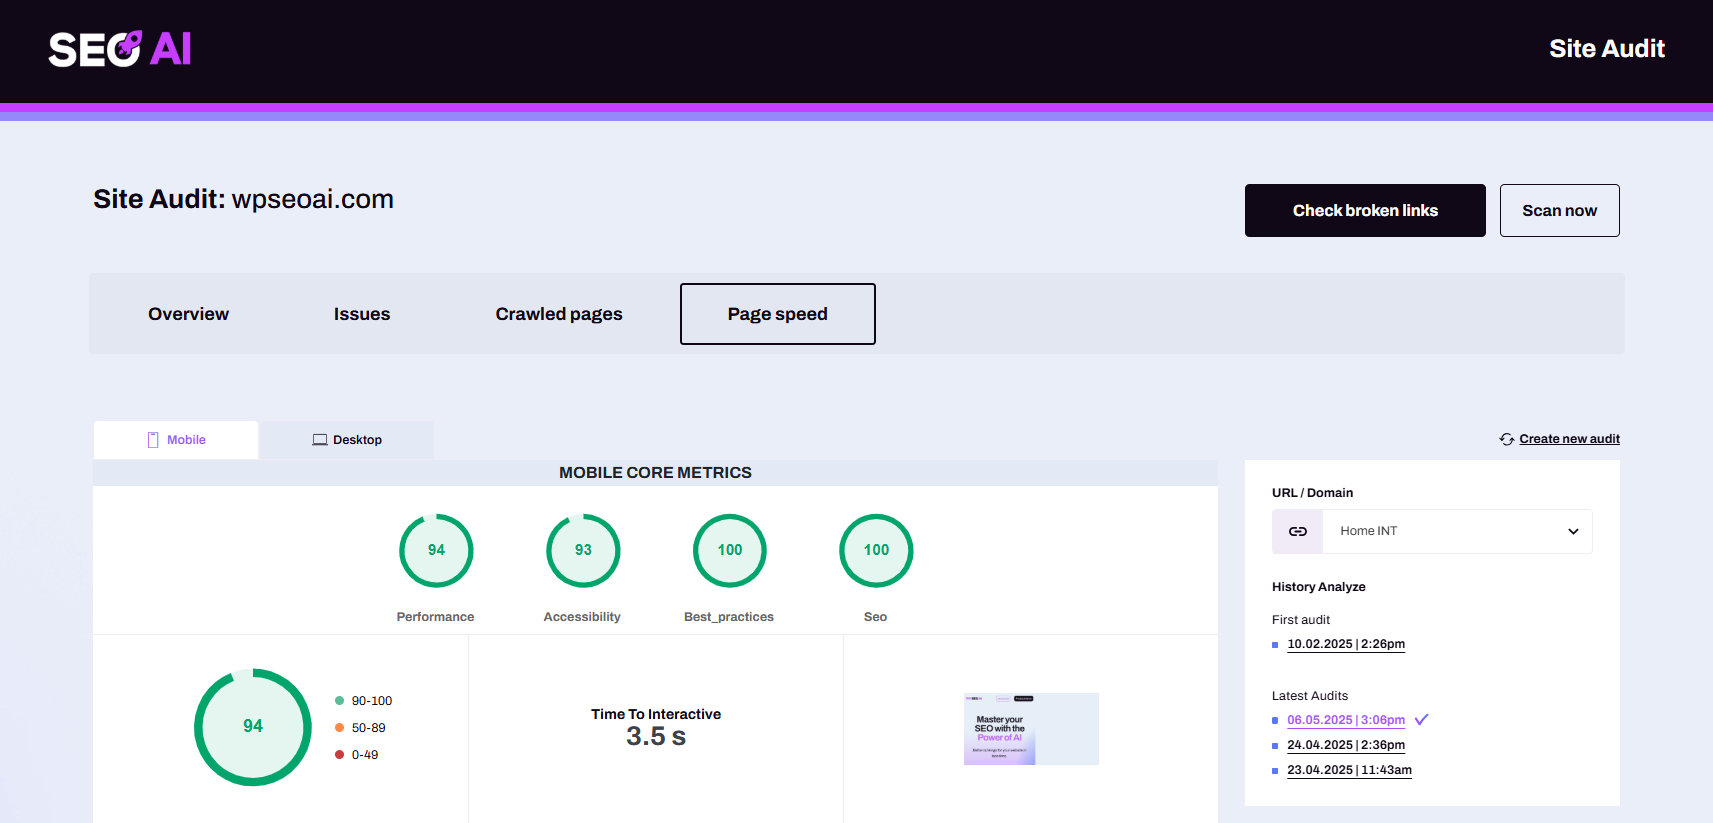
Task: Click the URL / Domain label
Action: point(1312,493)
